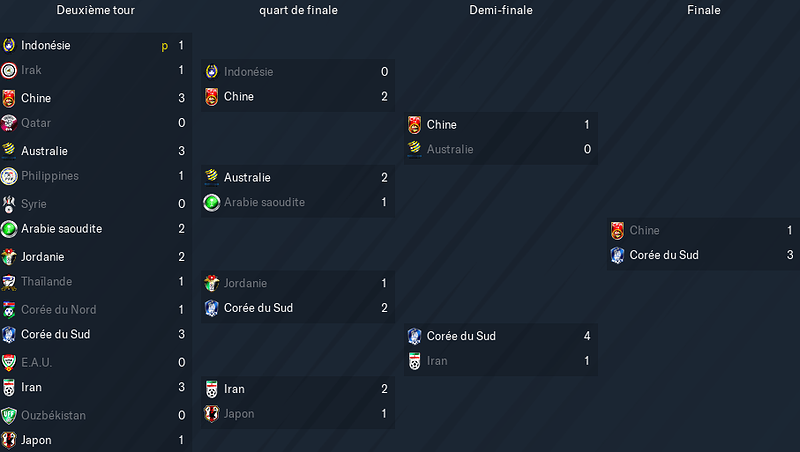Click the E.A.U. team crest

[x=9, y=363]
